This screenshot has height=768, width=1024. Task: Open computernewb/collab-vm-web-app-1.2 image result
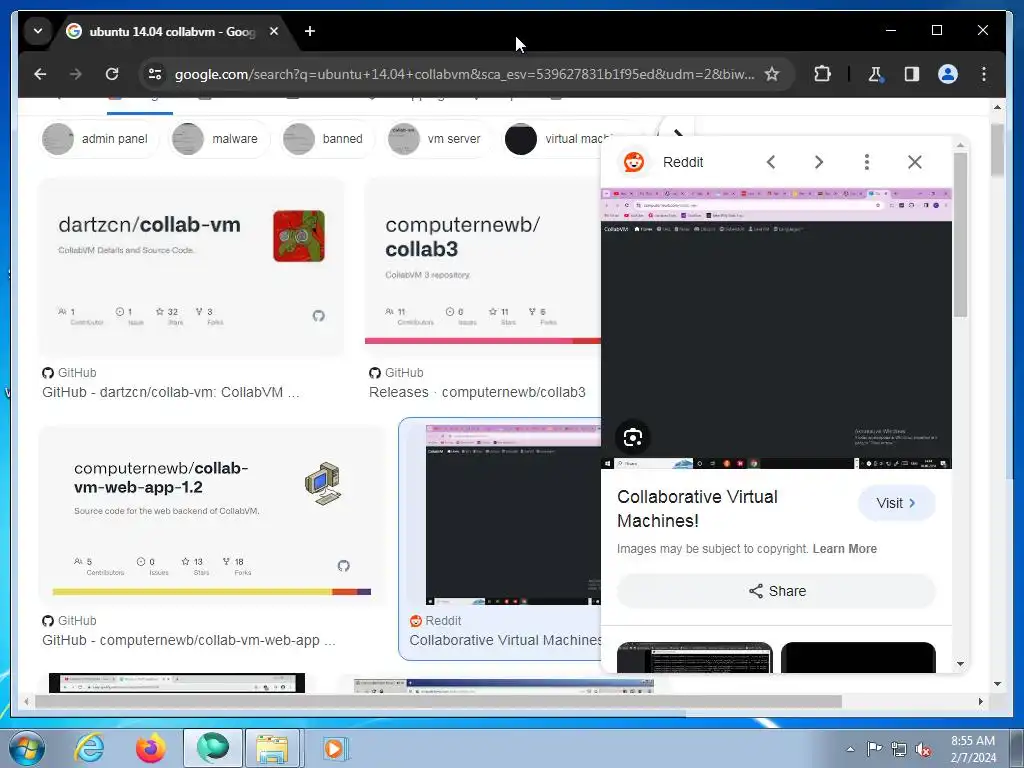[212, 516]
